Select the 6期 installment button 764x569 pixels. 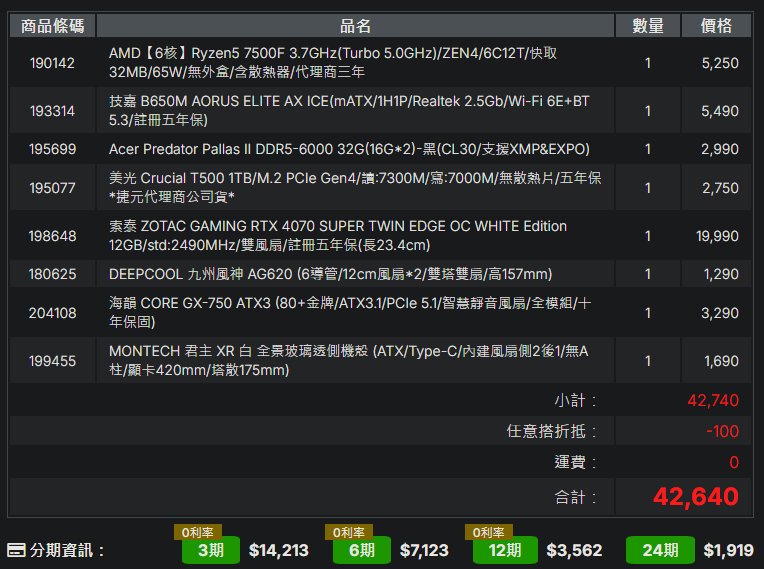(x=362, y=550)
